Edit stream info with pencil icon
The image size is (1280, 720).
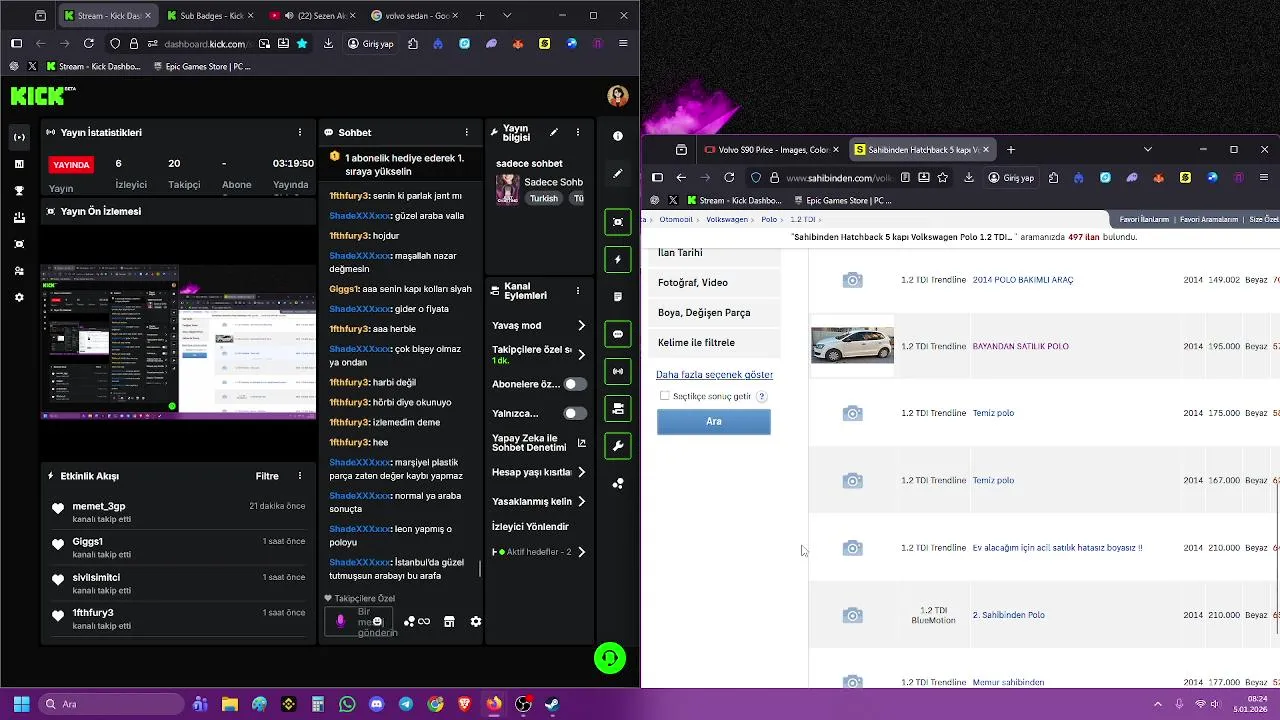point(554,132)
